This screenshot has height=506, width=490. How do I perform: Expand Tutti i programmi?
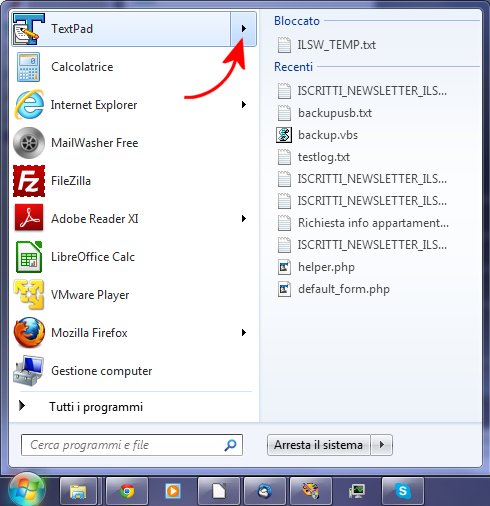tap(133, 407)
